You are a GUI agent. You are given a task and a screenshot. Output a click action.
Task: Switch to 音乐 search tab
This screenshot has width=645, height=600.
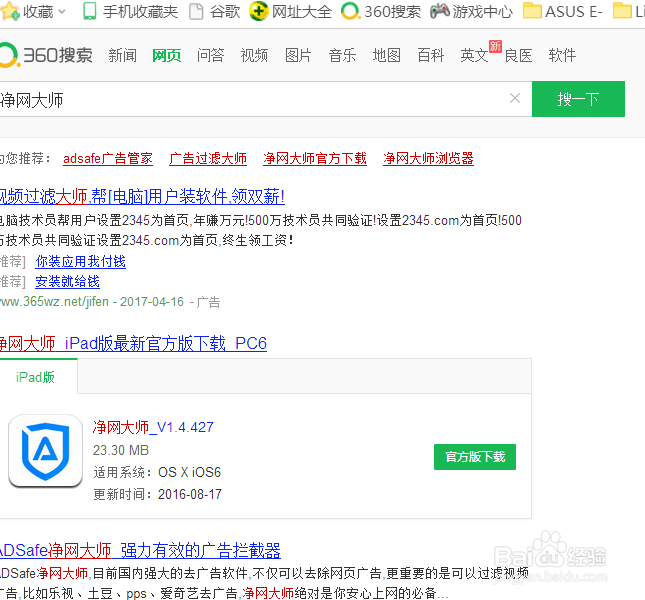coord(342,55)
